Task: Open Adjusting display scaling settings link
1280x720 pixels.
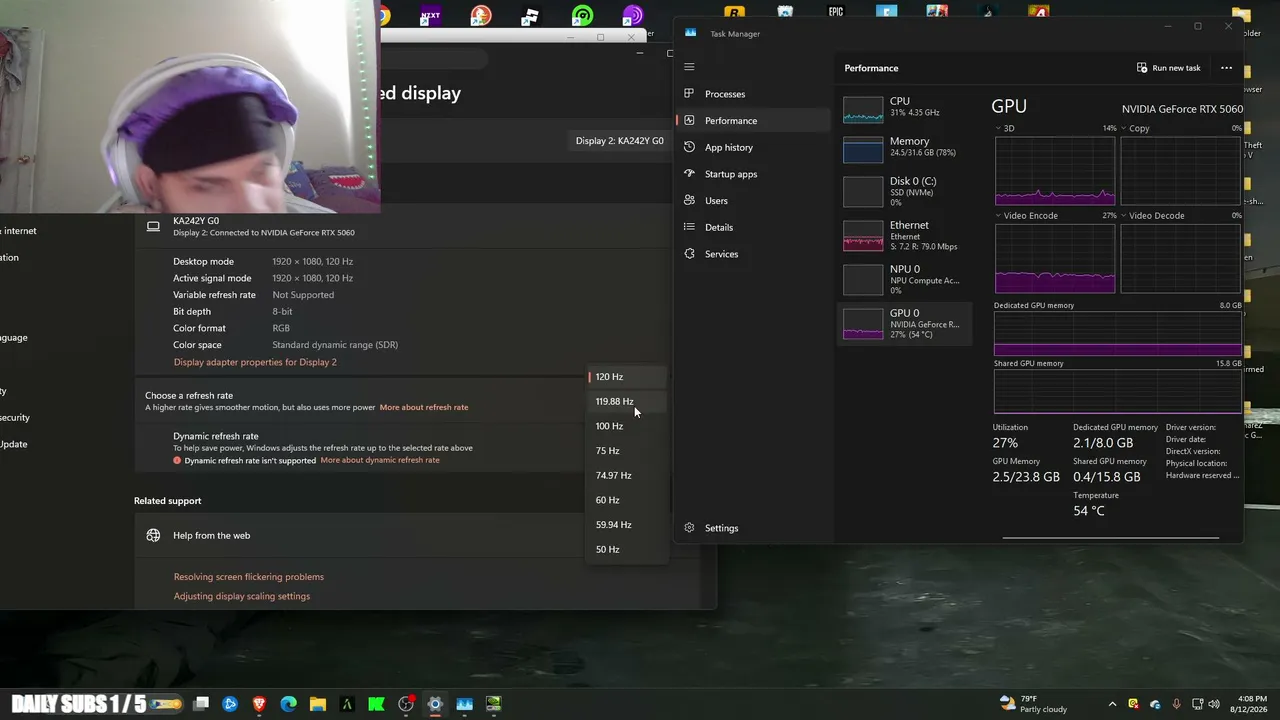Action: pyautogui.click(x=242, y=596)
